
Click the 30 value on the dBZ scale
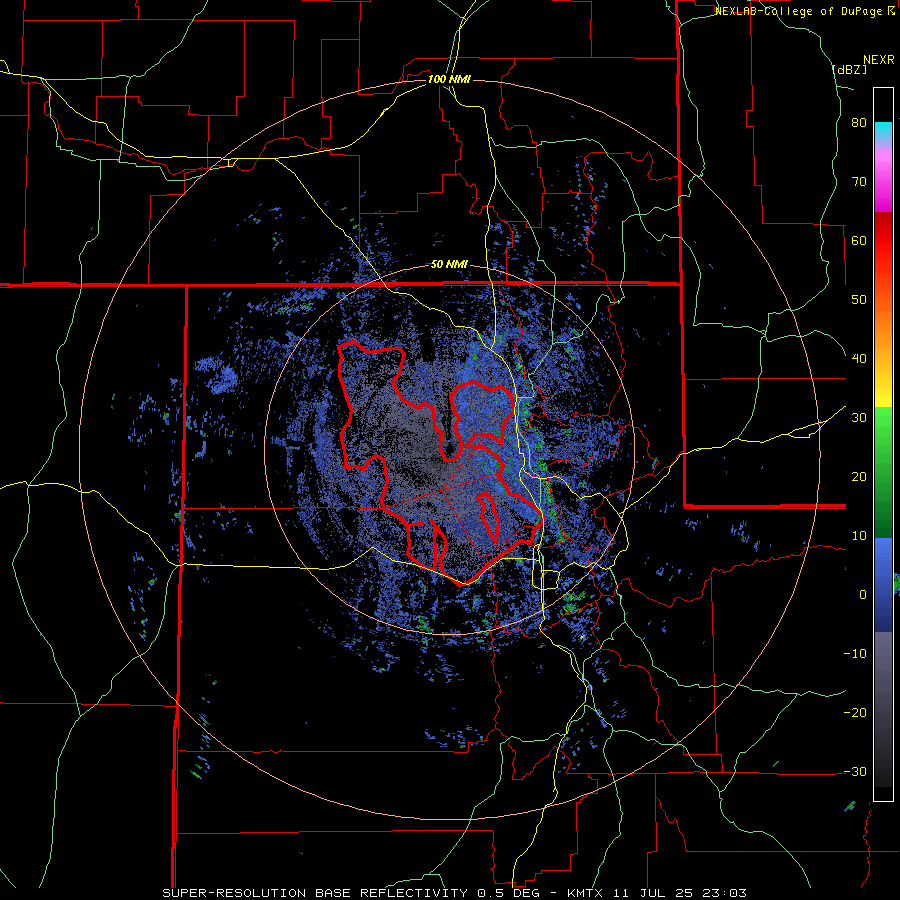(859, 417)
